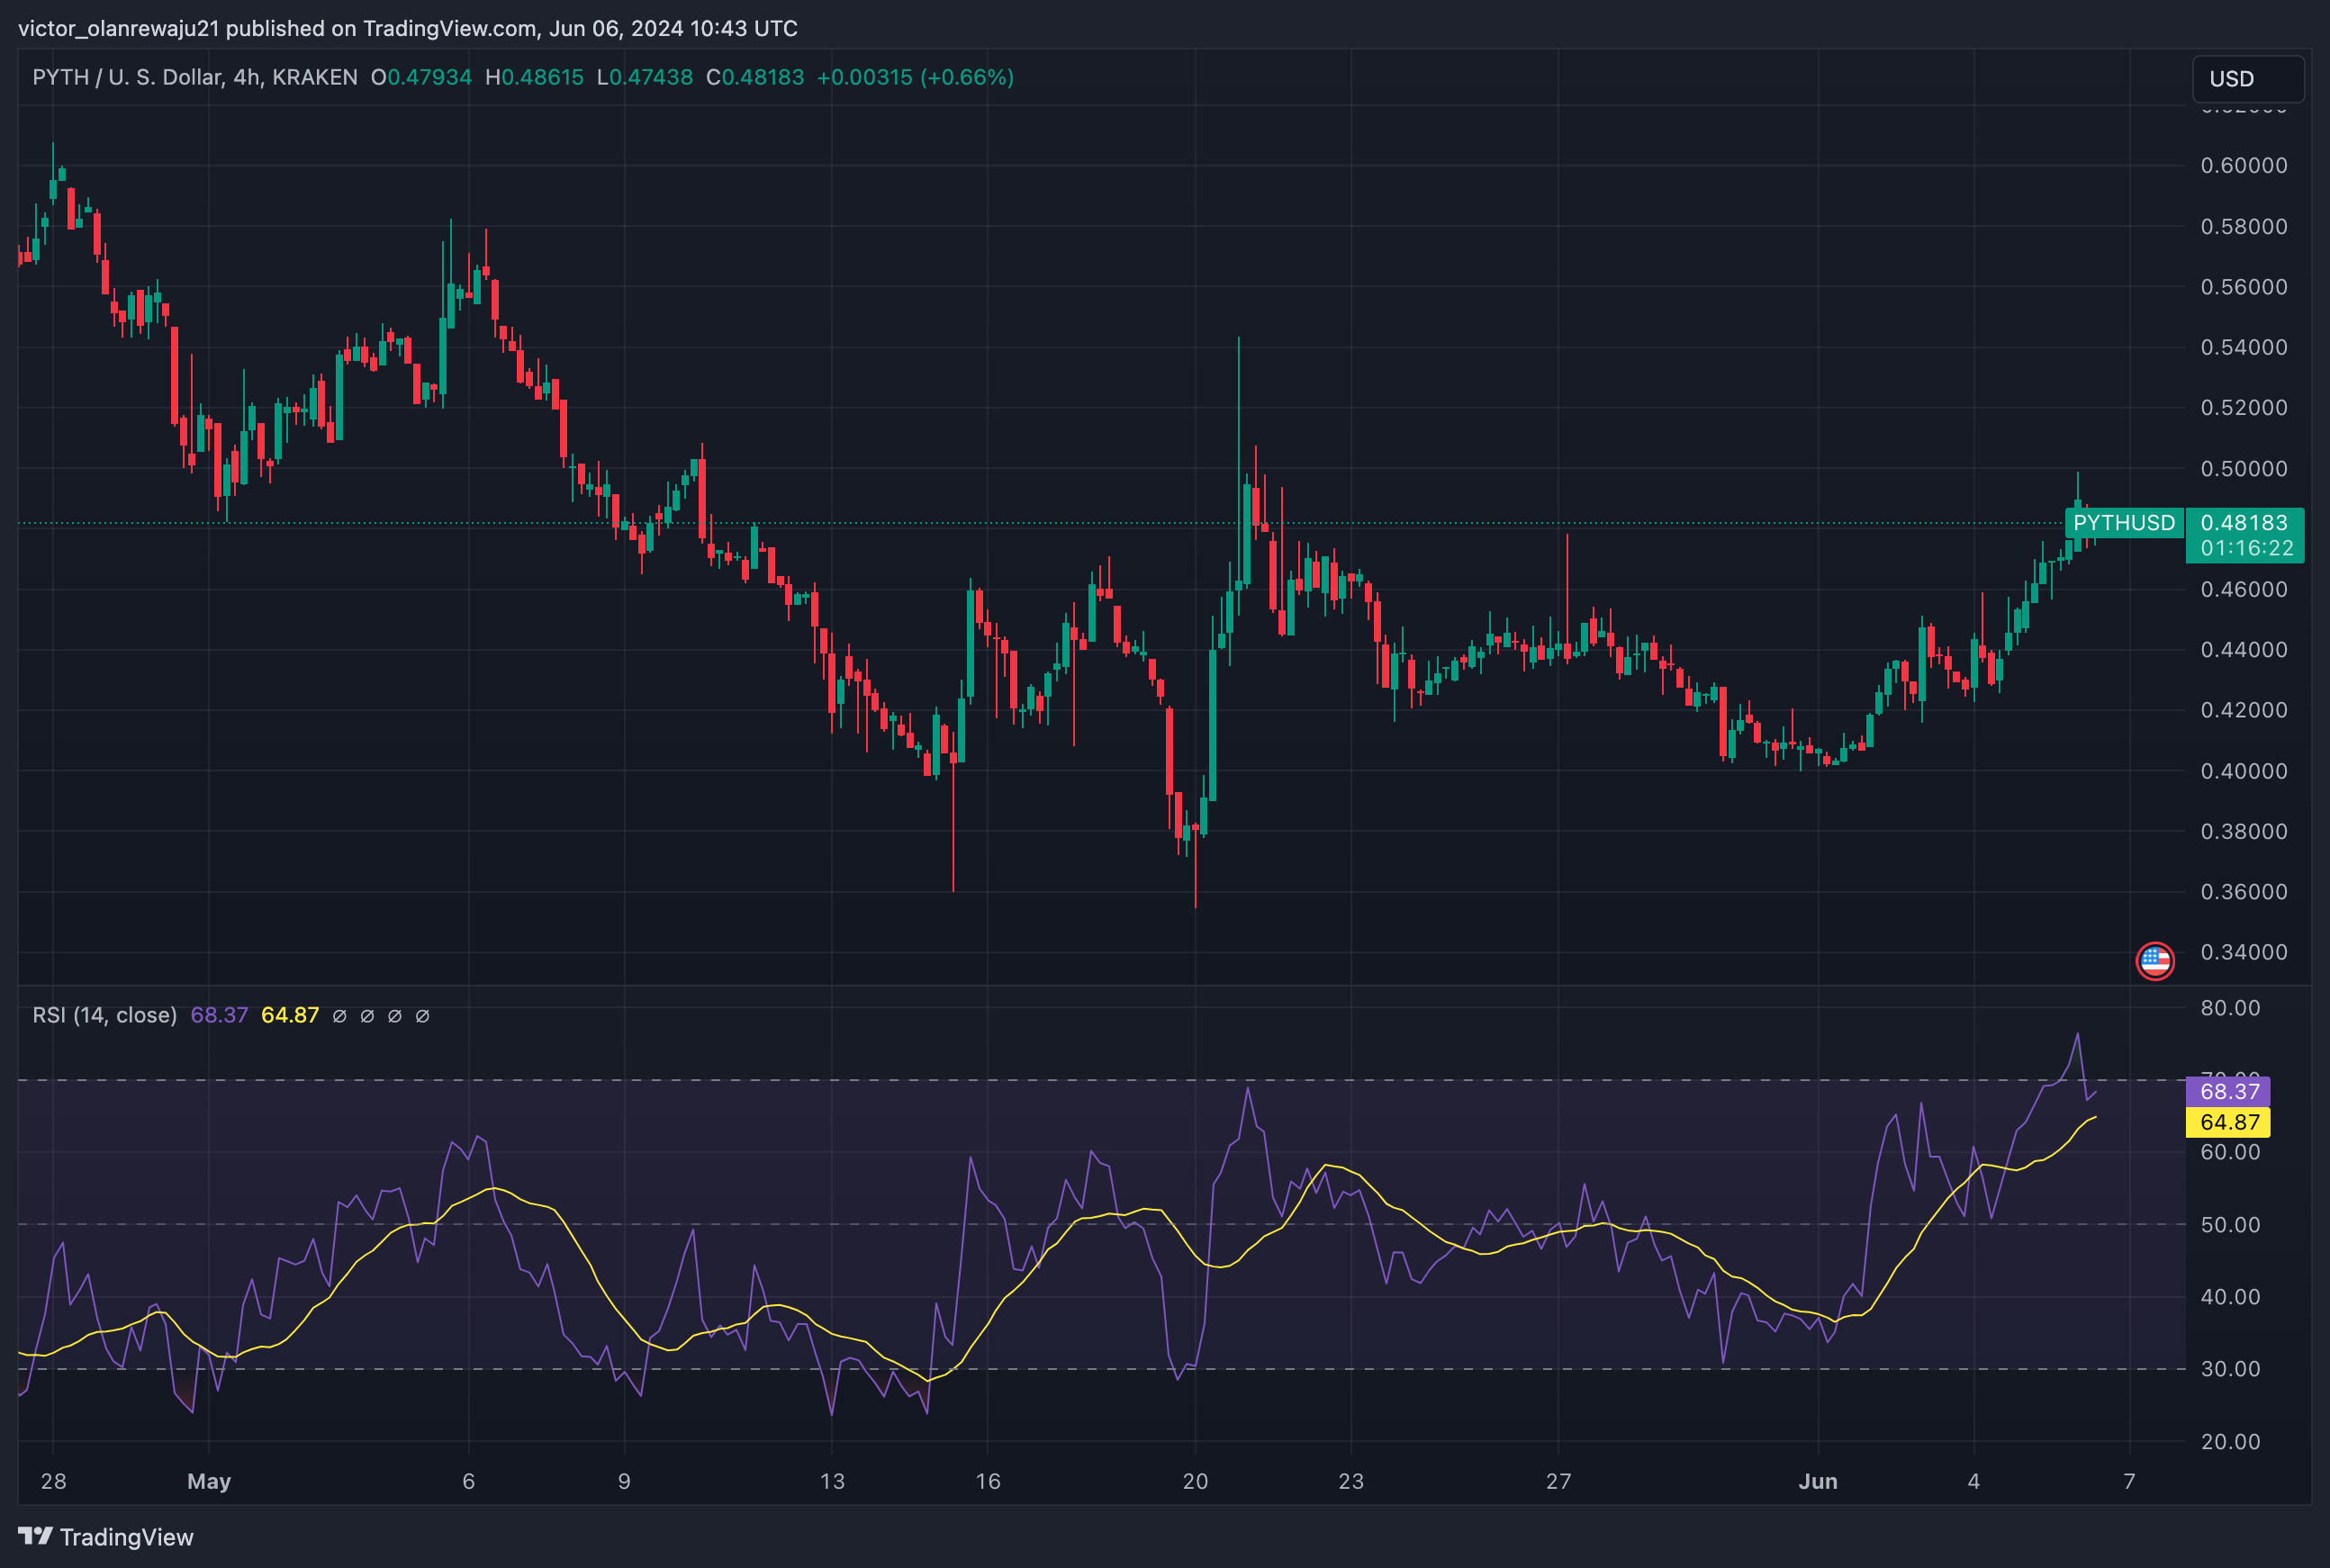
Task: Click the yellow 64.87 RSI scale label
Action: click(2229, 1122)
